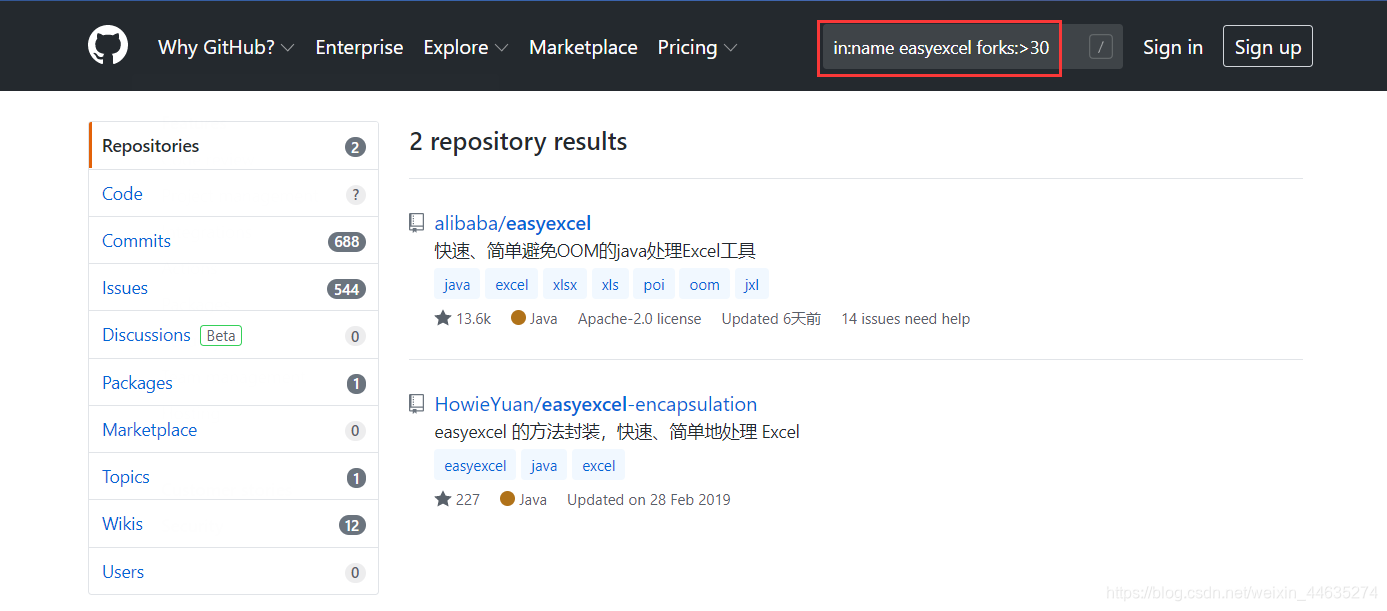
Task: Open the Marketplace nav link
Action: click(x=583, y=47)
